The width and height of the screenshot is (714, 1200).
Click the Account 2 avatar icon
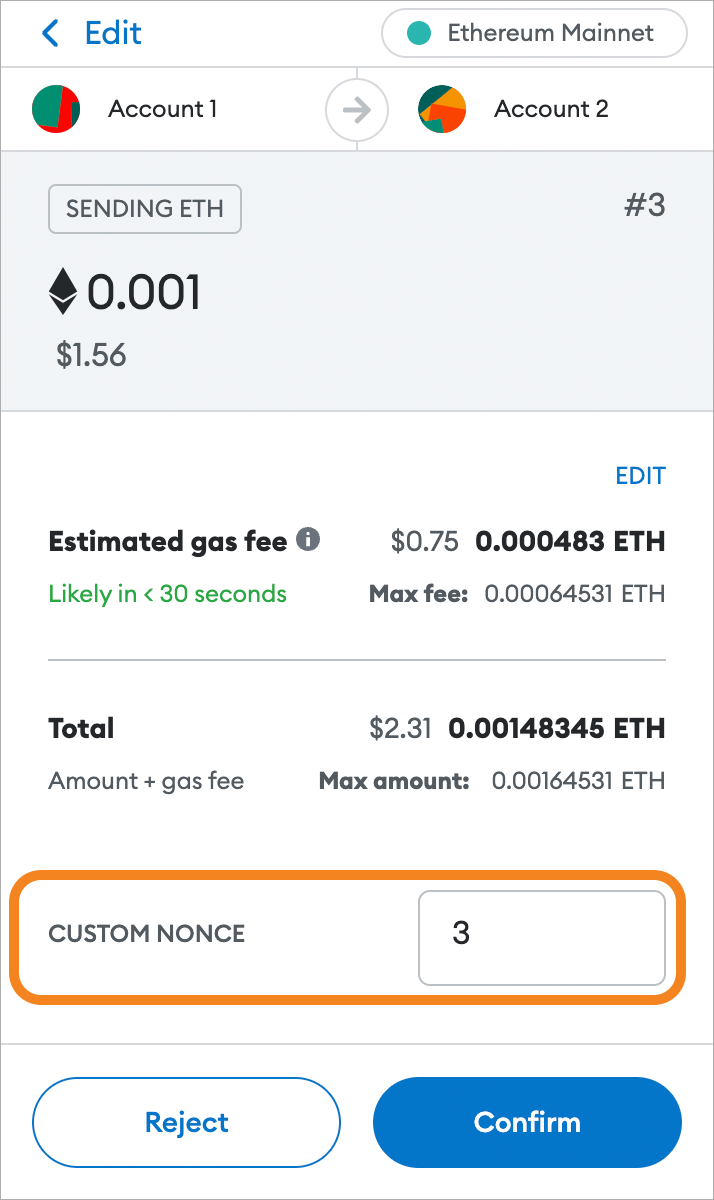(442, 109)
